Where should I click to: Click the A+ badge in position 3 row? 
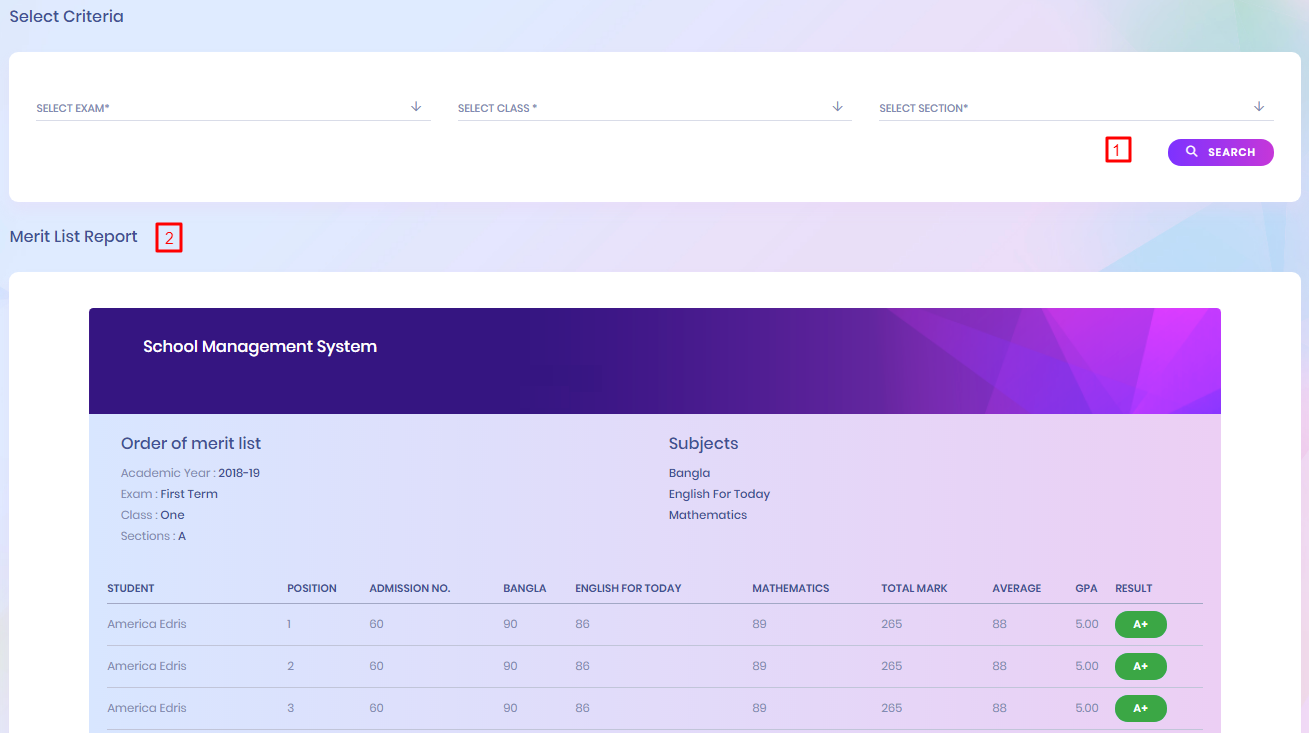point(1140,708)
